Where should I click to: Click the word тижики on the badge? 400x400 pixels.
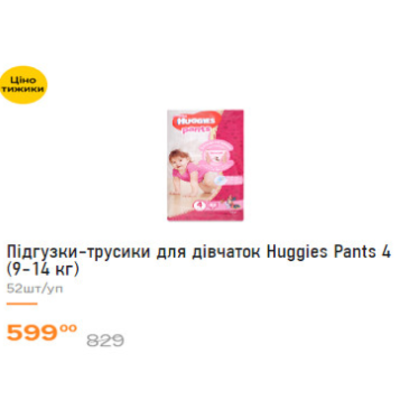(23, 89)
